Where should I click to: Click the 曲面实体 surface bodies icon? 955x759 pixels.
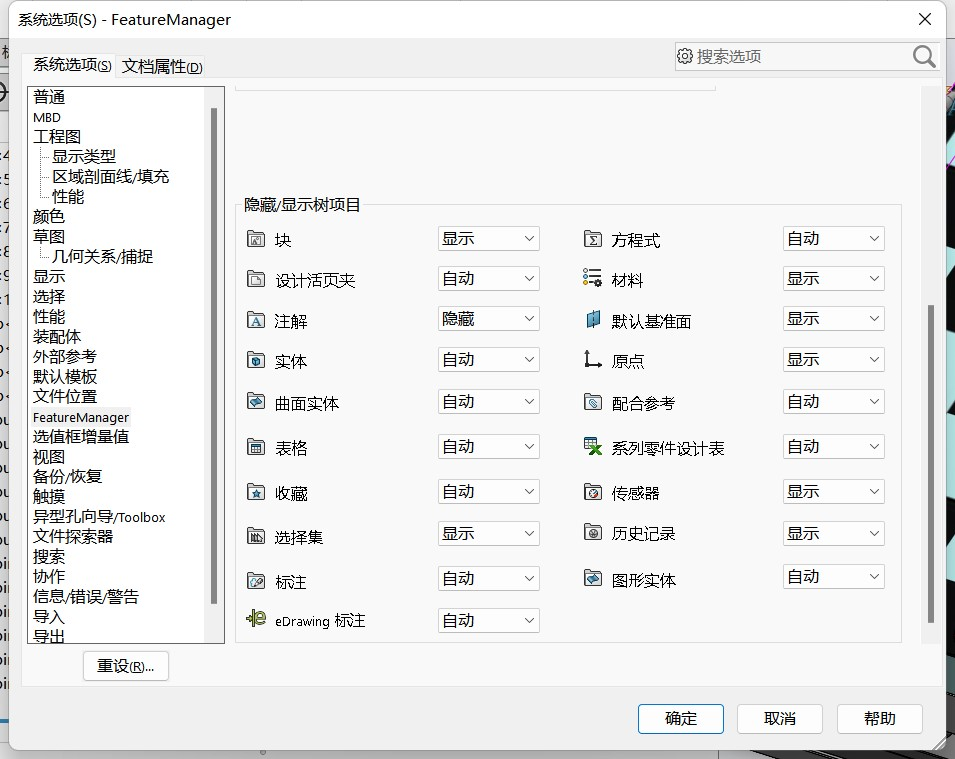point(256,402)
